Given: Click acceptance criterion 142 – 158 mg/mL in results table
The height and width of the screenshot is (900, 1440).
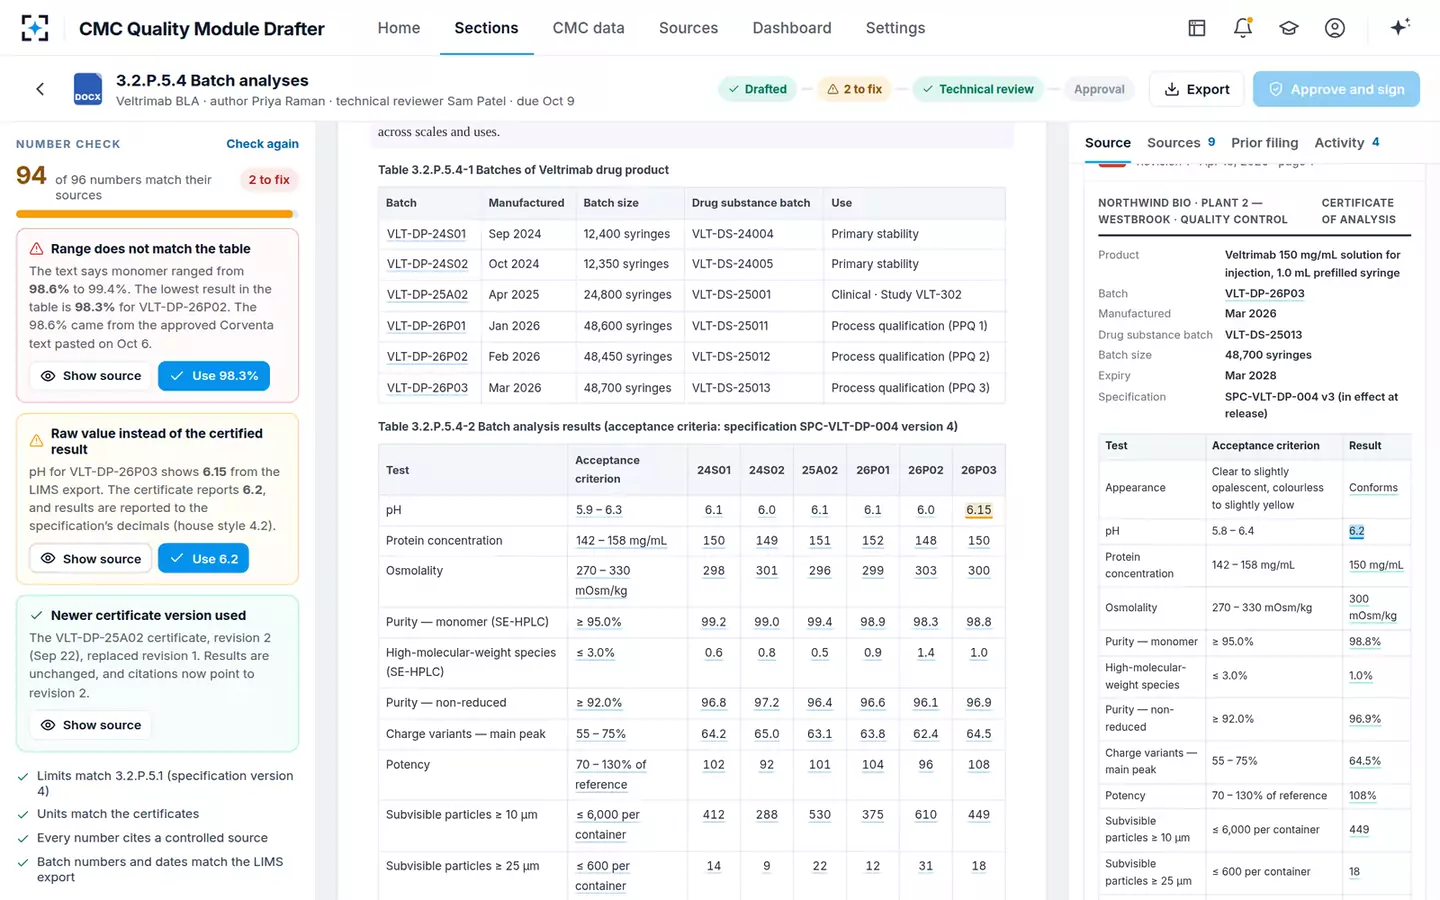Looking at the screenshot, I should click(621, 541).
